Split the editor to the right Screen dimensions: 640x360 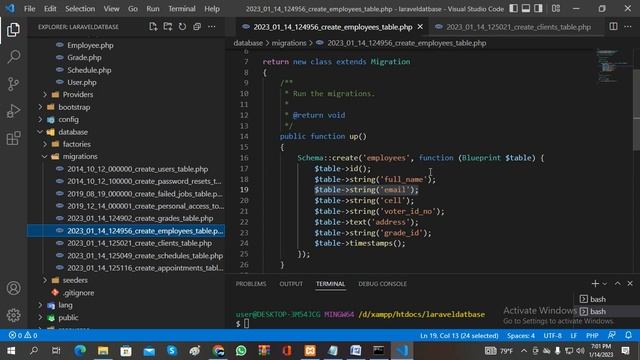click(x=613, y=27)
